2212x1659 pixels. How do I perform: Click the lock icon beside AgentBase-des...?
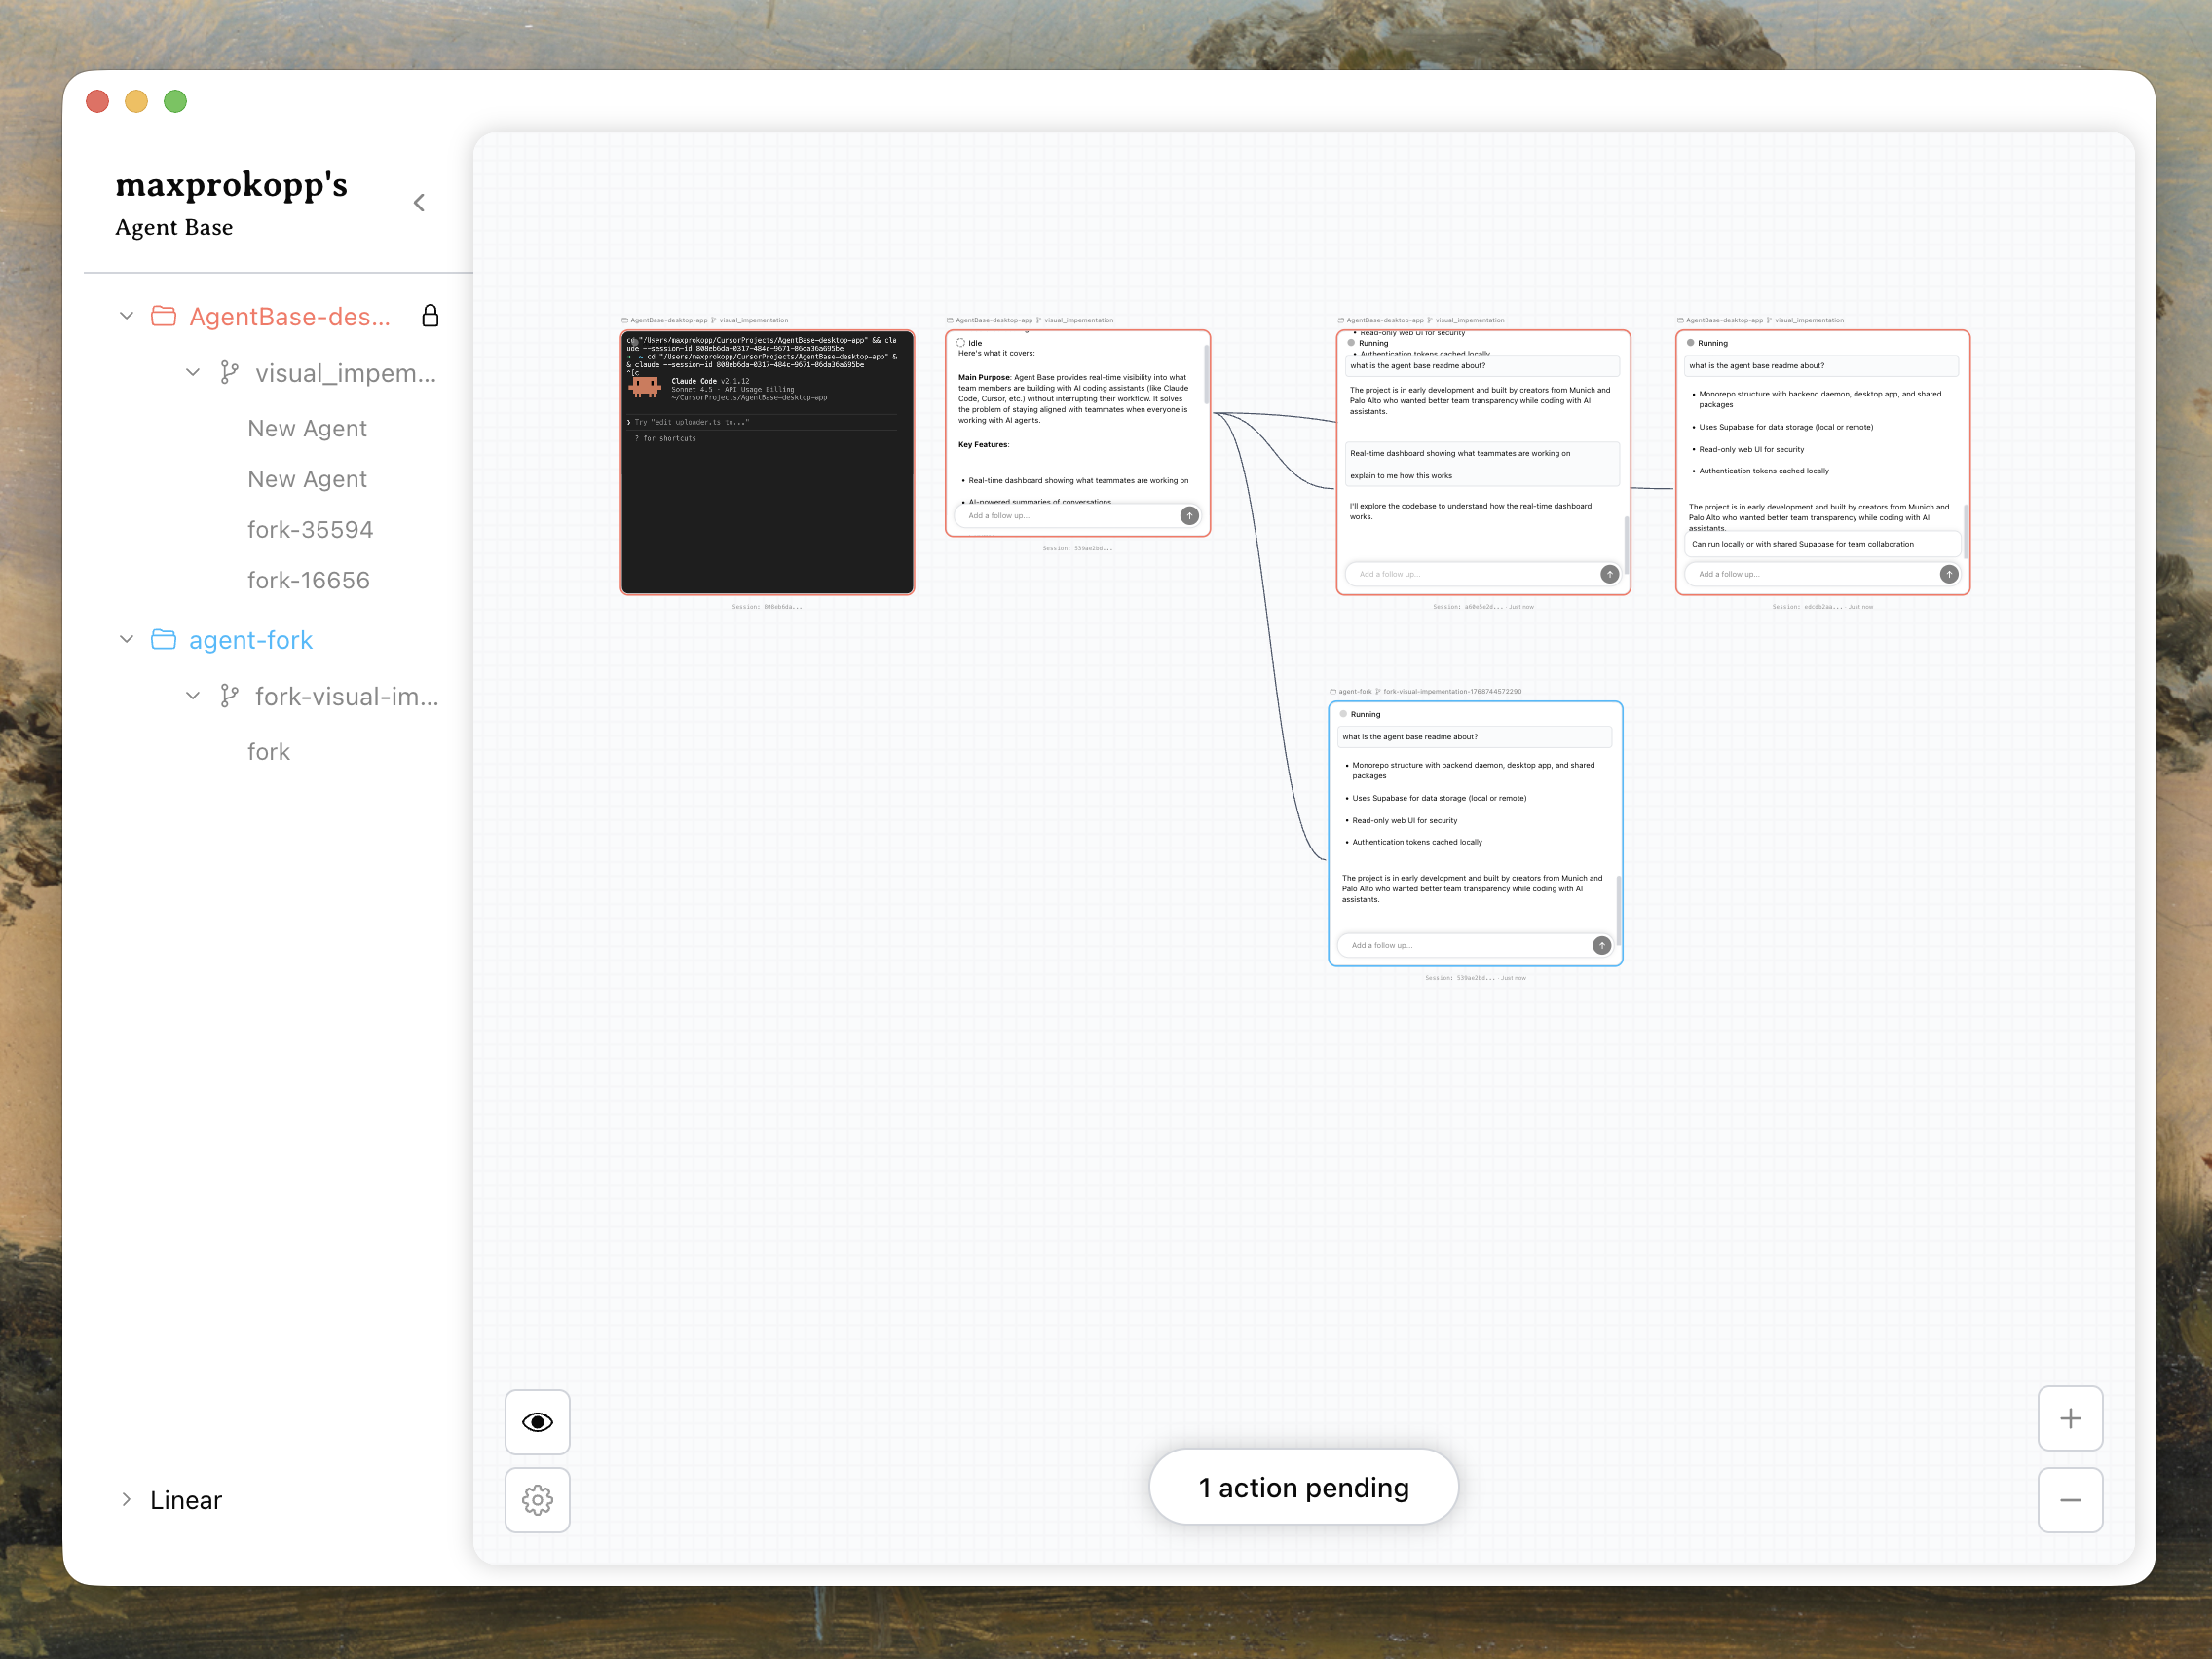430,316
